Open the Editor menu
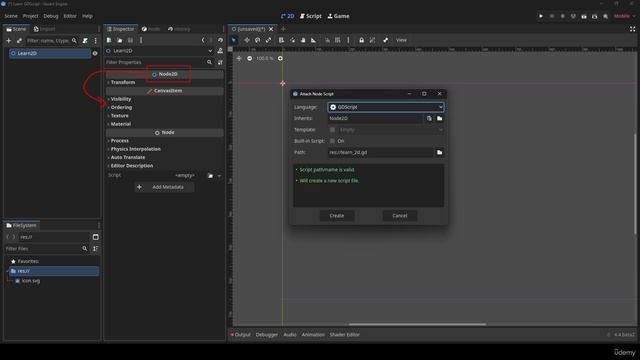The height and width of the screenshot is (360, 640). [70, 16]
